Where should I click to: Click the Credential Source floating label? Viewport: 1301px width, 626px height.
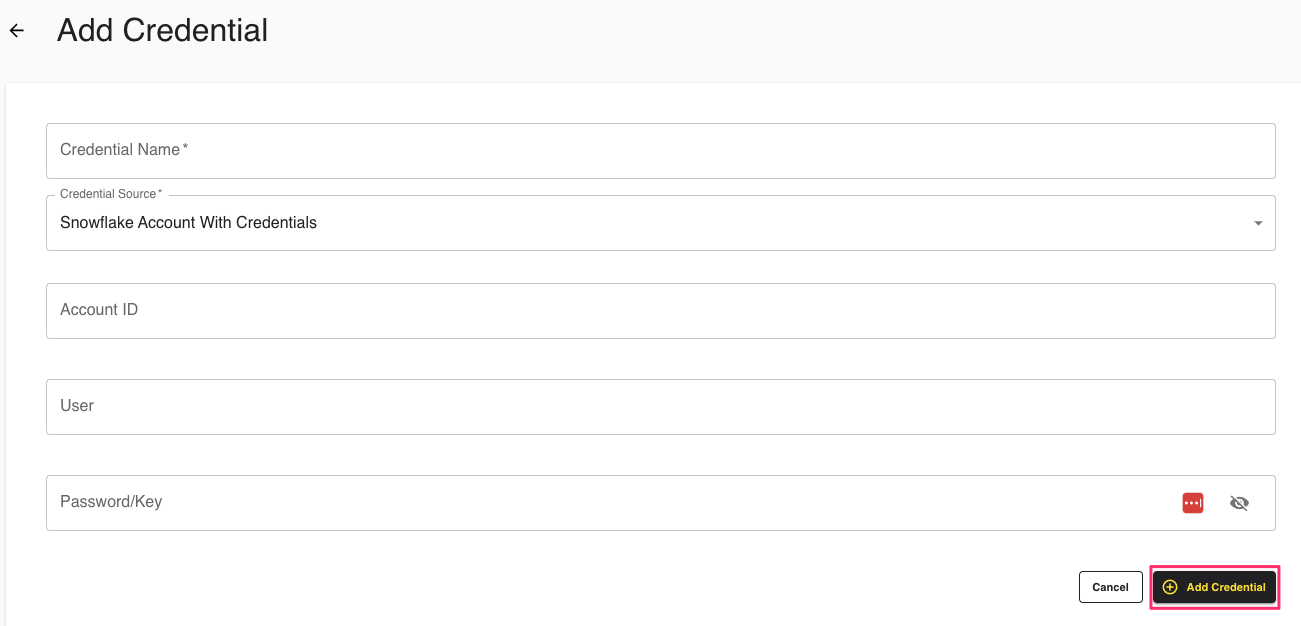click(x=108, y=194)
